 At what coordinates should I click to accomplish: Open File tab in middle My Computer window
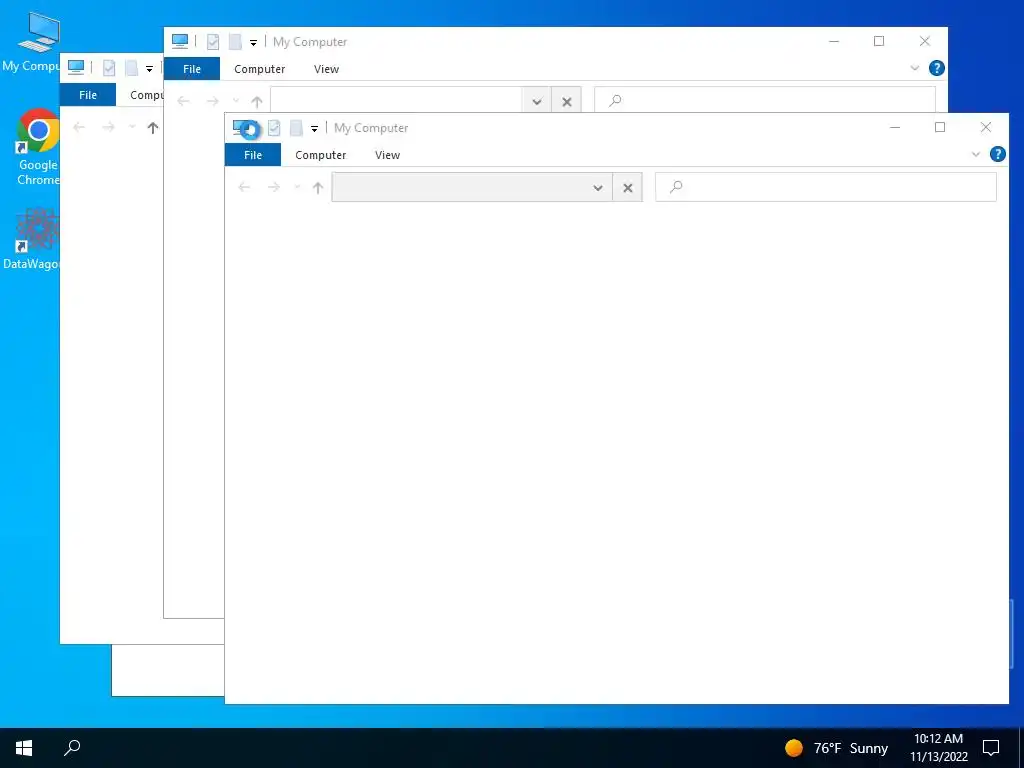tap(192, 69)
